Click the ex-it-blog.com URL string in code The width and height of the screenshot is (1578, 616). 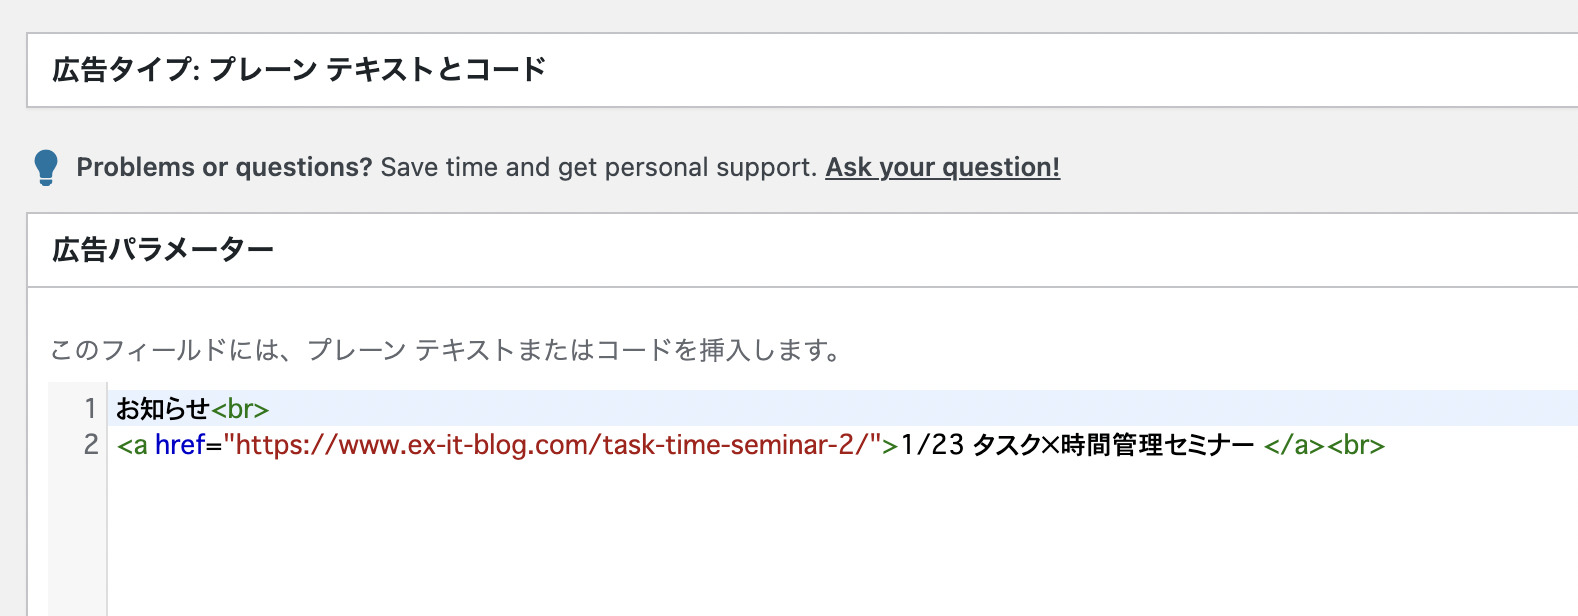pyautogui.click(x=551, y=444)
